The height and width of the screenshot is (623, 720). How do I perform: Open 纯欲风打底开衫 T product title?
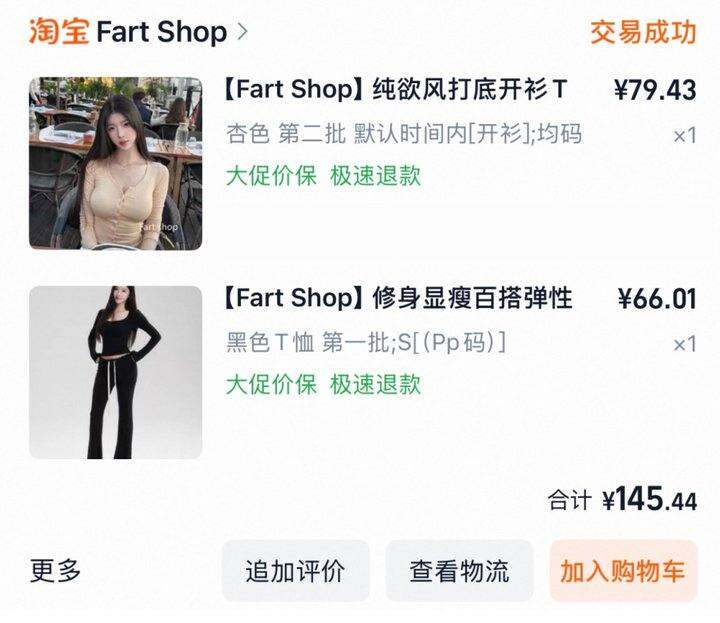(x=395, y=89)
